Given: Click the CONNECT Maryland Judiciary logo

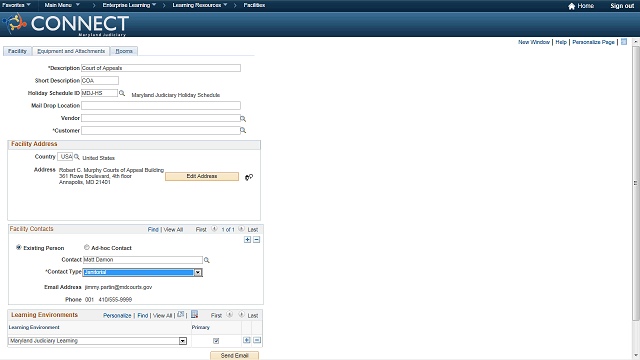Looking at the screenshot, I should pyautogui.click(x=67, y=24).
